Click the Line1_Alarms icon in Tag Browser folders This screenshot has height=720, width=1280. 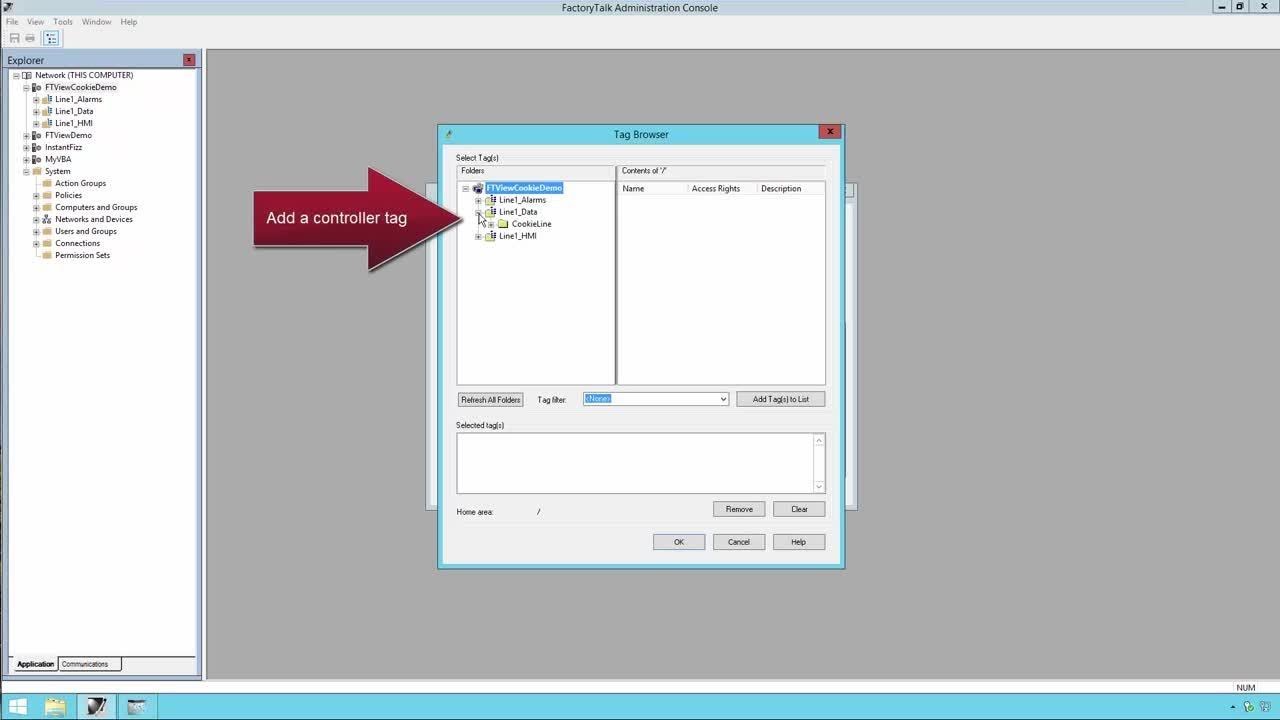(491, 200)
